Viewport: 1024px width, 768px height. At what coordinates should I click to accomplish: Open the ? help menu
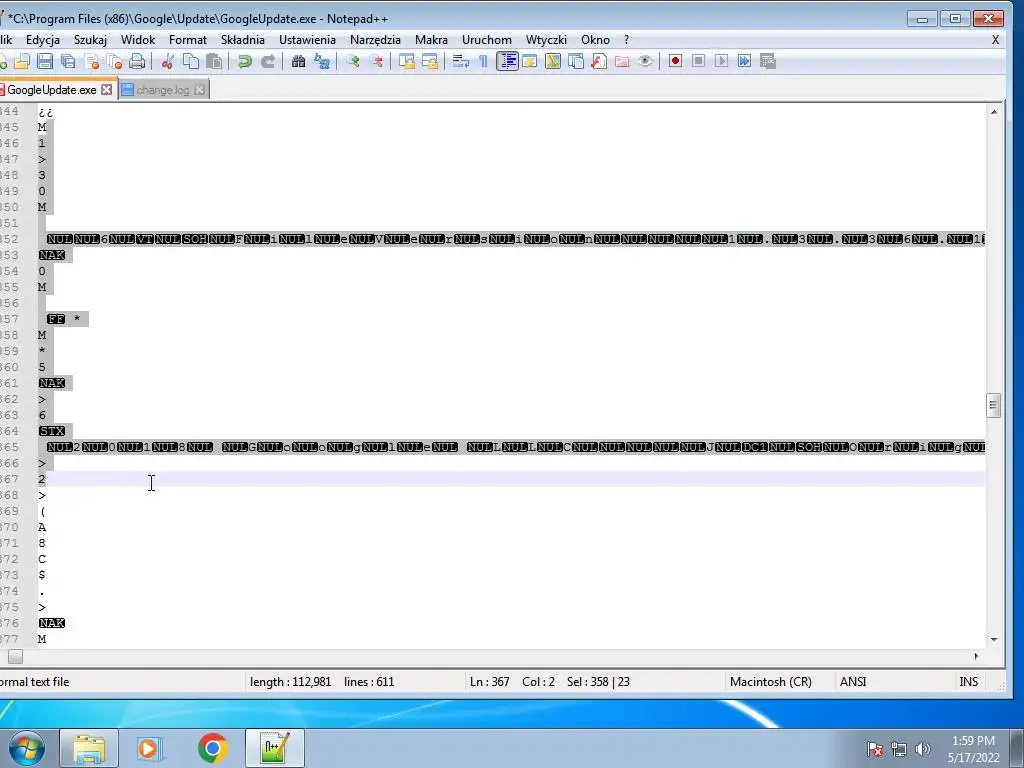[x=626, y=40]
